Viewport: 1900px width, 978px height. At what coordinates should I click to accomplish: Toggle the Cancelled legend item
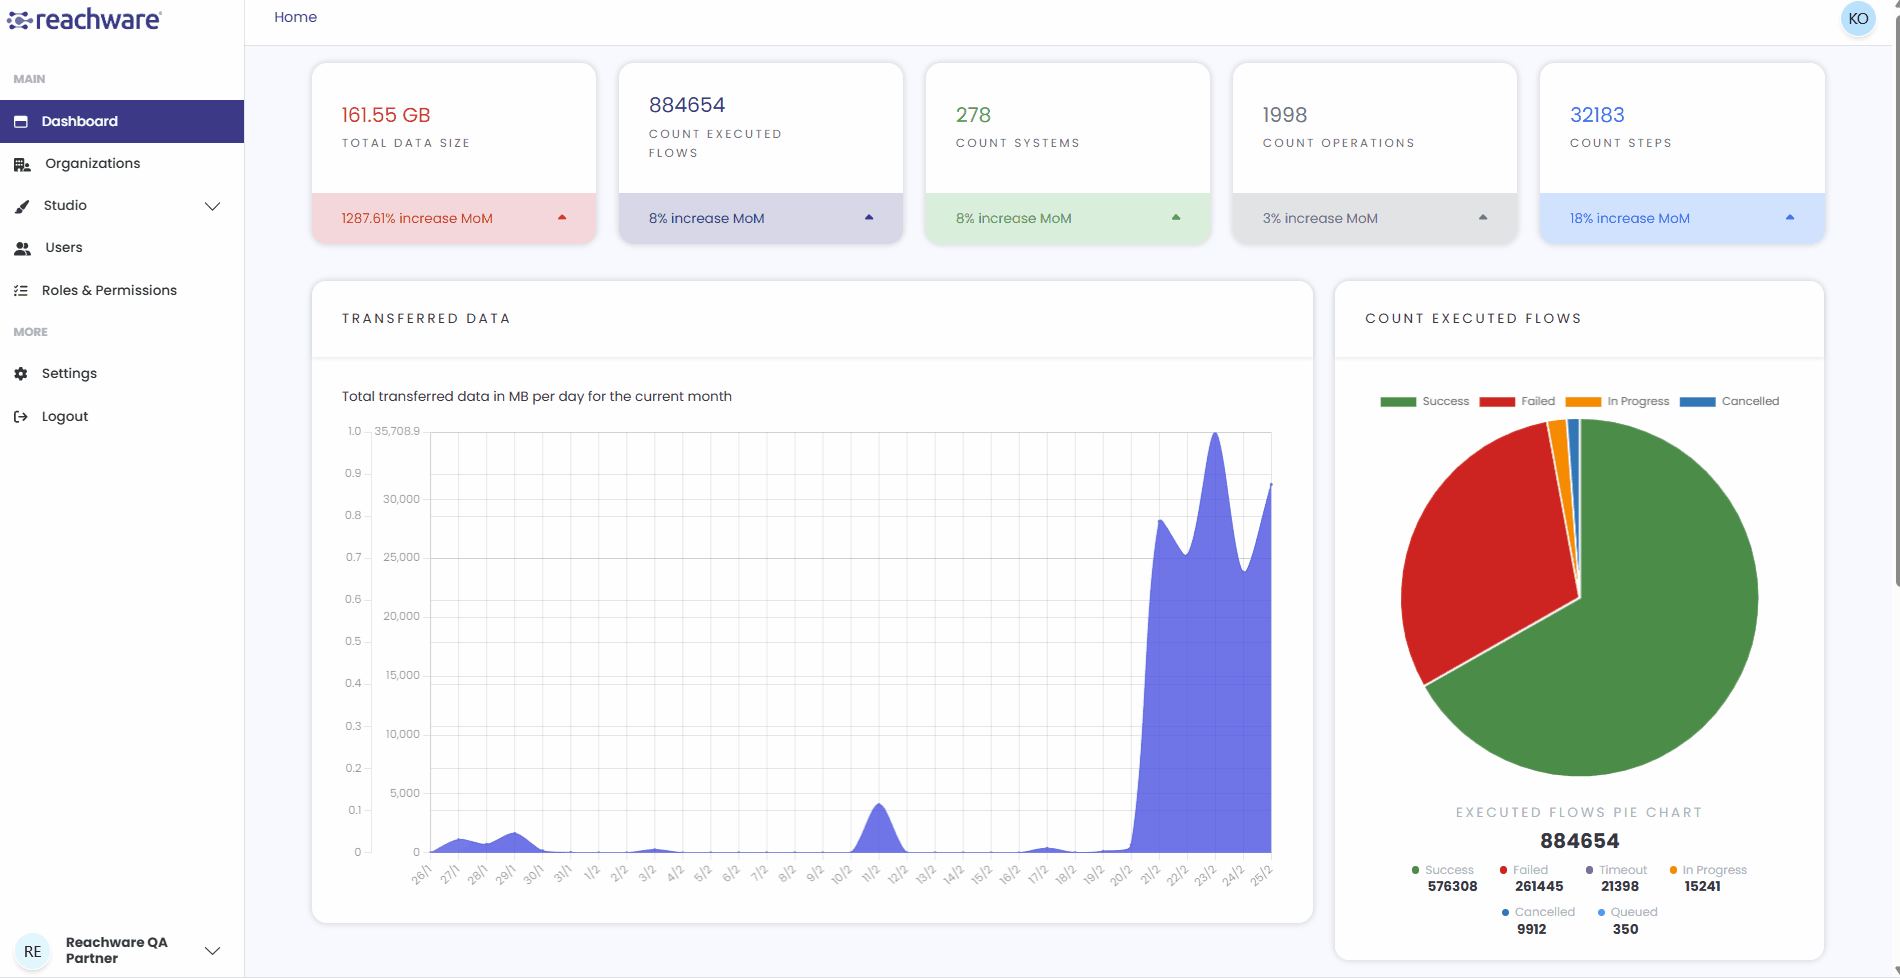tap(1729, 401)
